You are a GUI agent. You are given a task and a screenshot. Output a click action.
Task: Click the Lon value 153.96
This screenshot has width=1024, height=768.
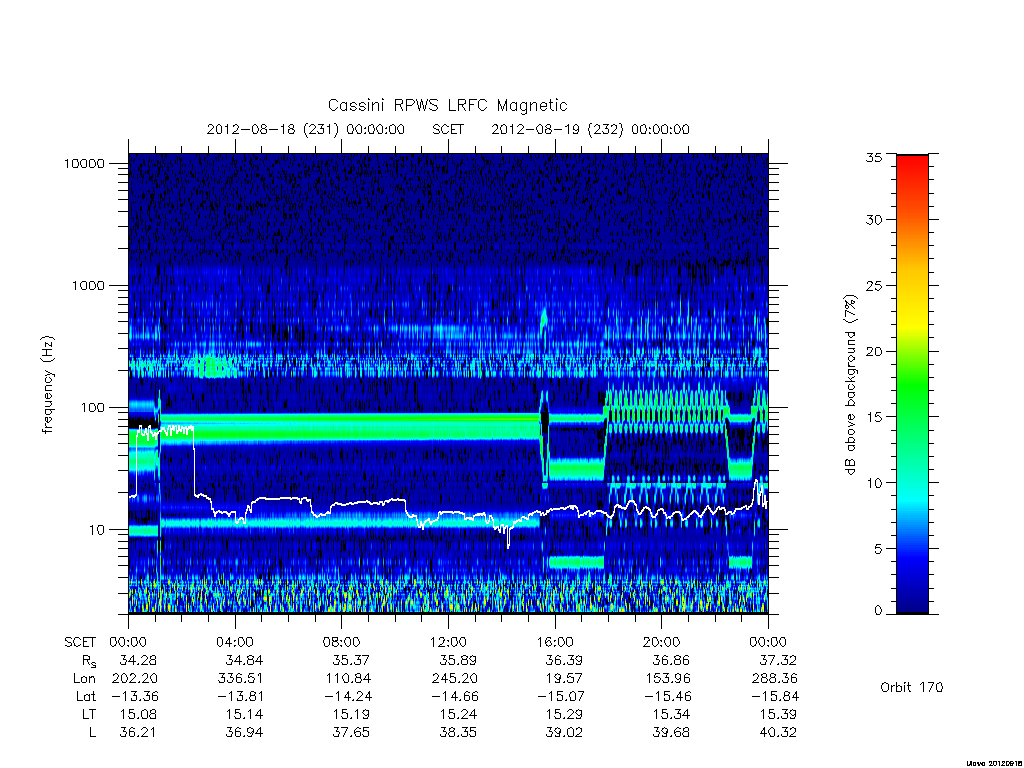click(x=667, y=679)
